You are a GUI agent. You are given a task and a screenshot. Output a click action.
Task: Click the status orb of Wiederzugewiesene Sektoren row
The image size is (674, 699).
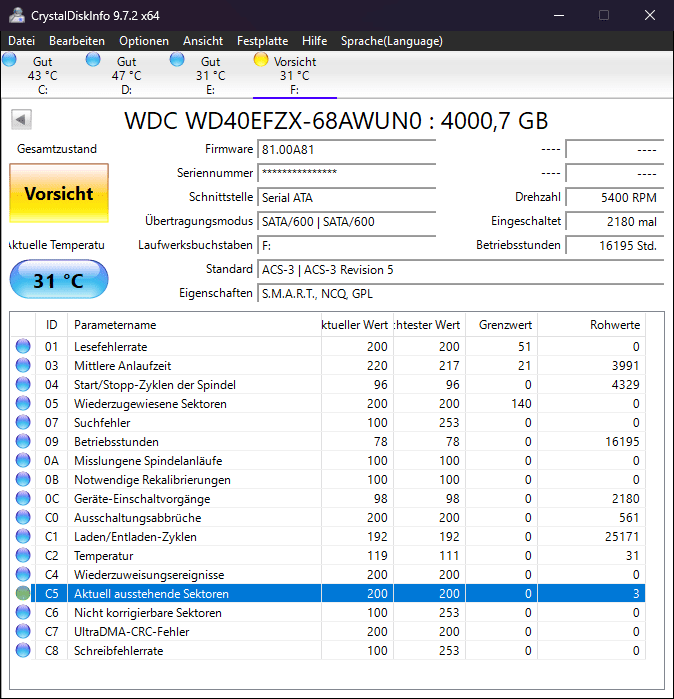click(x=23, y=403)
